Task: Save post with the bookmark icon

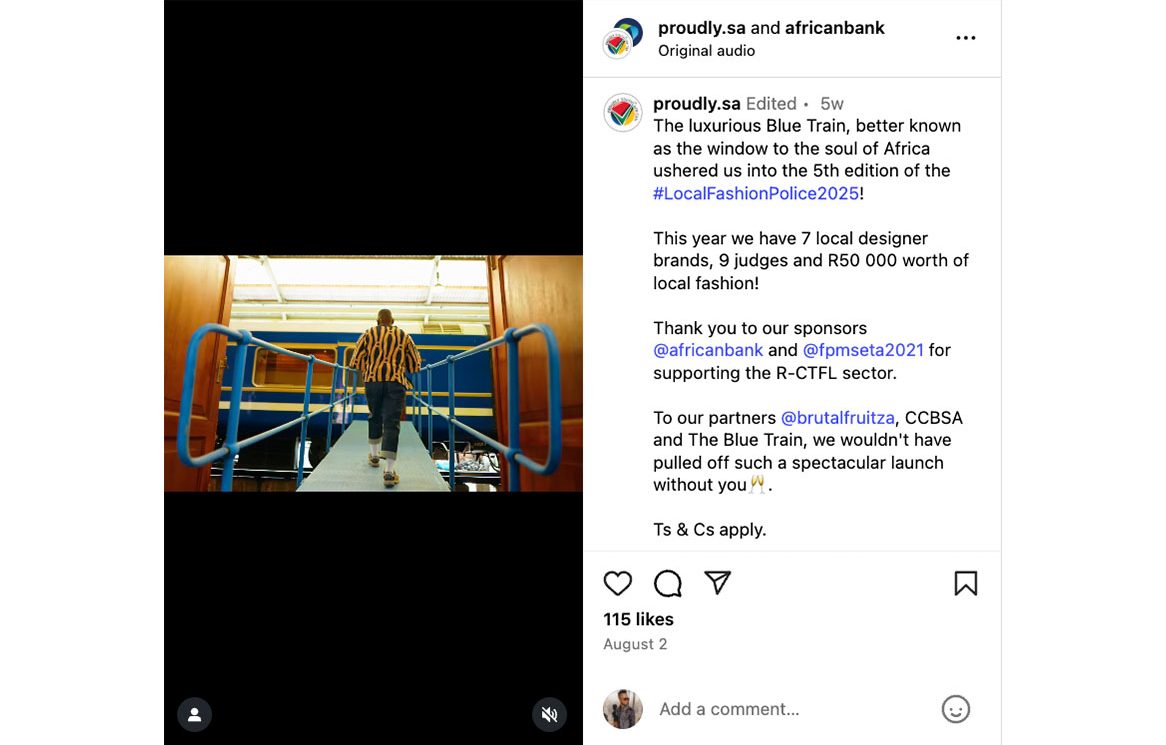Action: click(965, 584)
